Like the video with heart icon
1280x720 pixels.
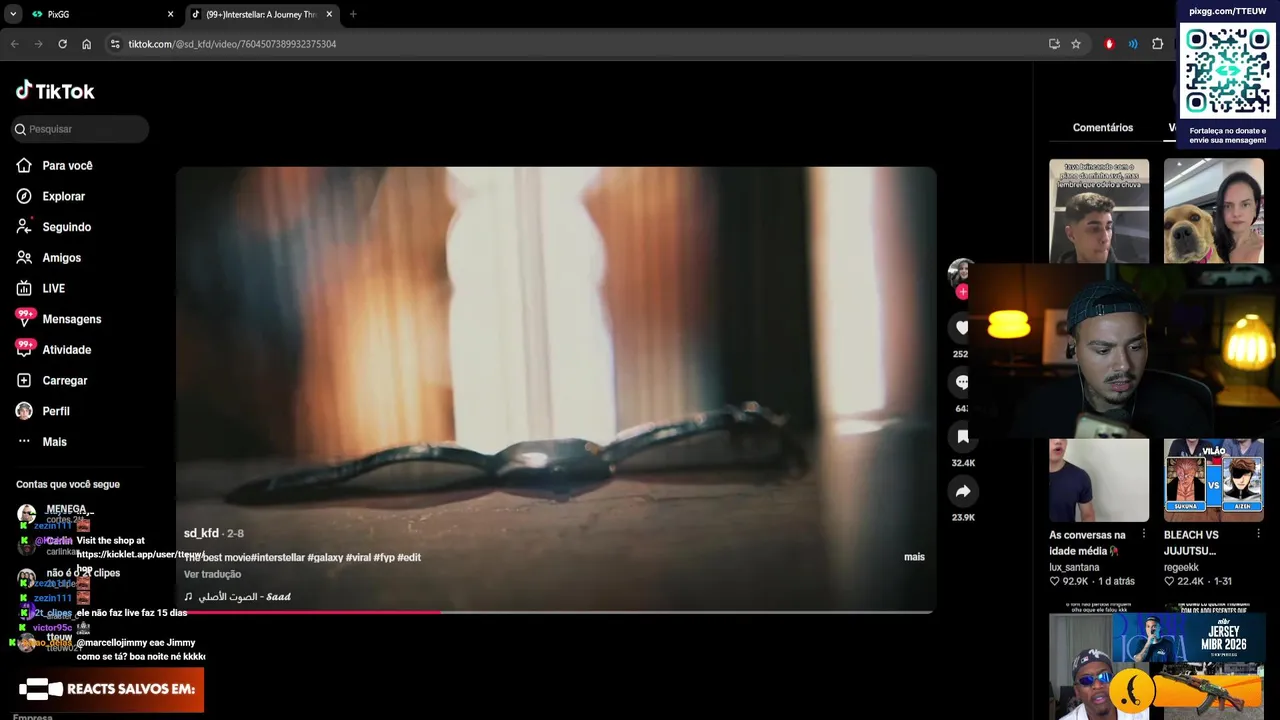pos(961,327)
